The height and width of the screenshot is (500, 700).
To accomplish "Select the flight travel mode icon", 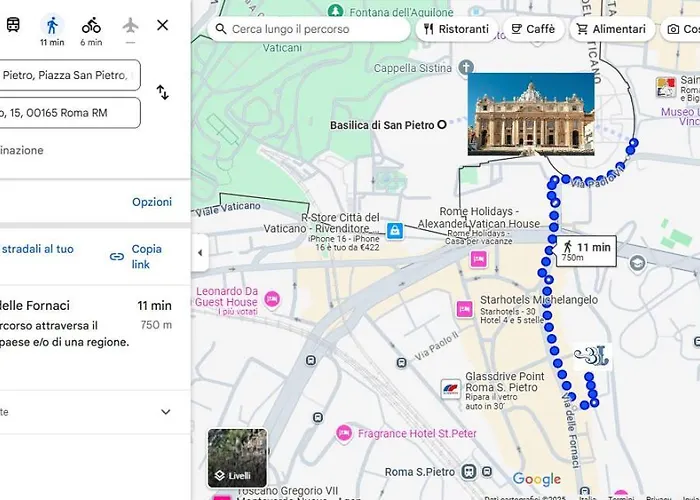I will [x=130, y=28].
